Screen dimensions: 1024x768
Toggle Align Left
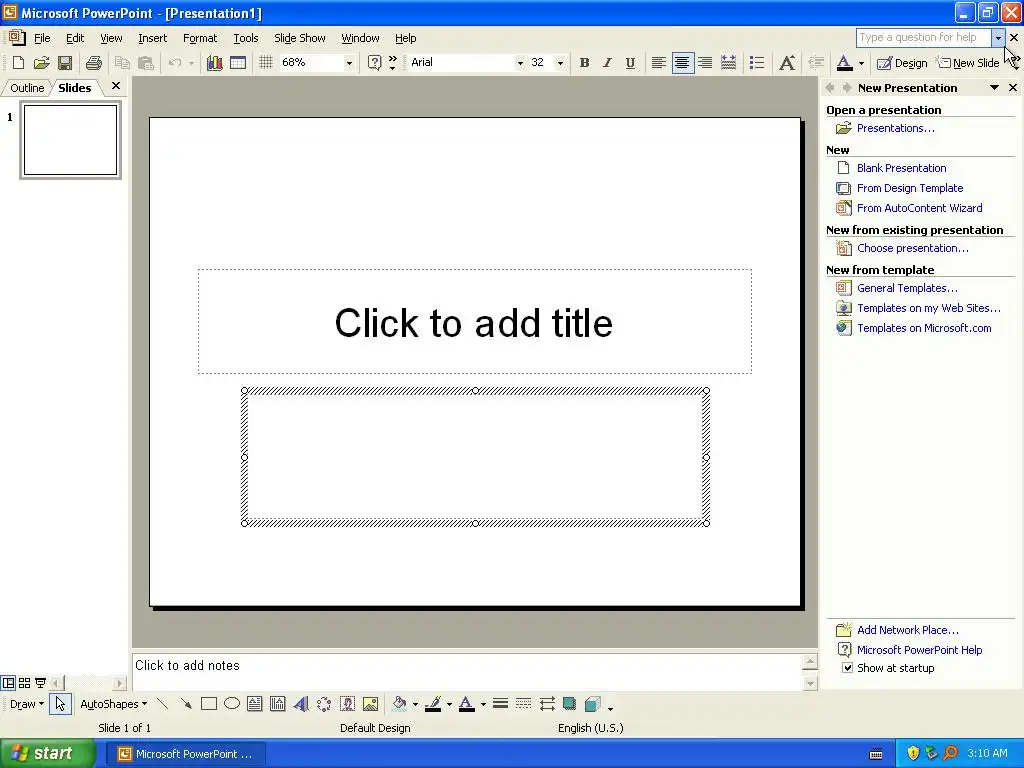pos(659,63)
